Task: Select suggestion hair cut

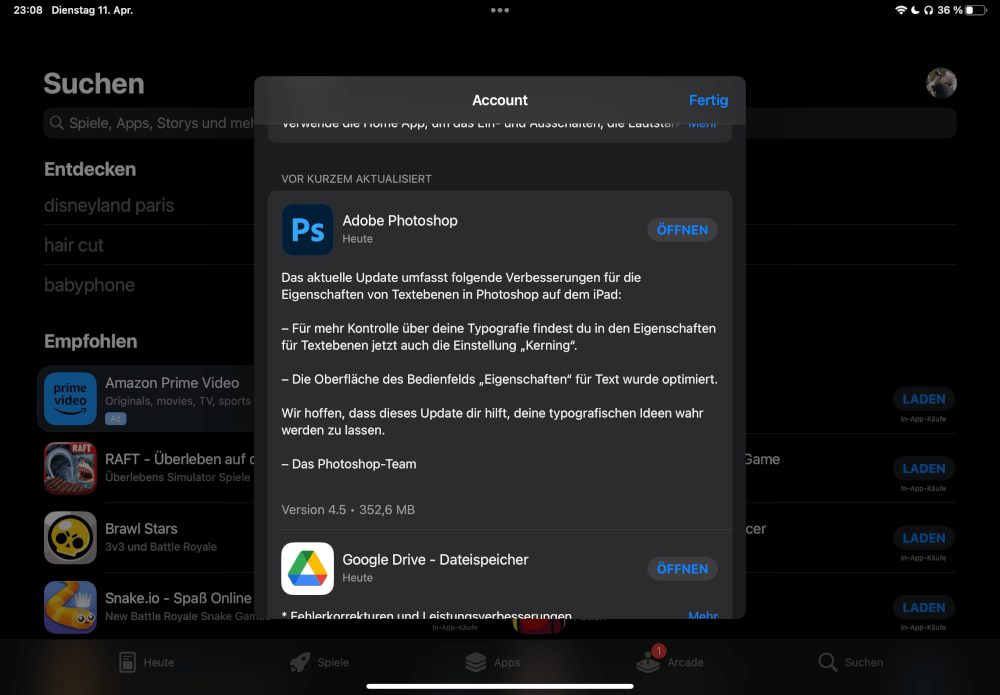Action: coord(73,245)
